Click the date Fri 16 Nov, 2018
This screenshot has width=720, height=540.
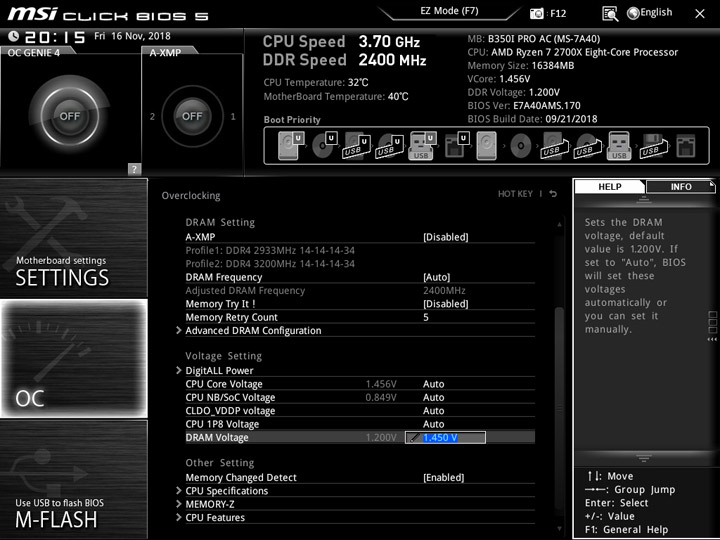click(x=132, y=36)
